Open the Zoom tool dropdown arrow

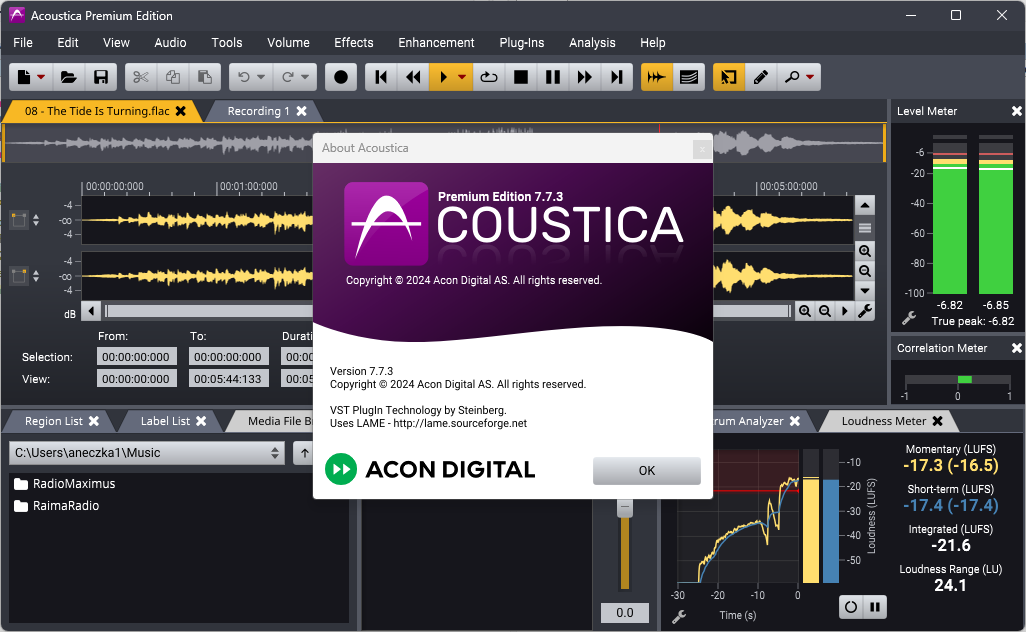point(810,77)
